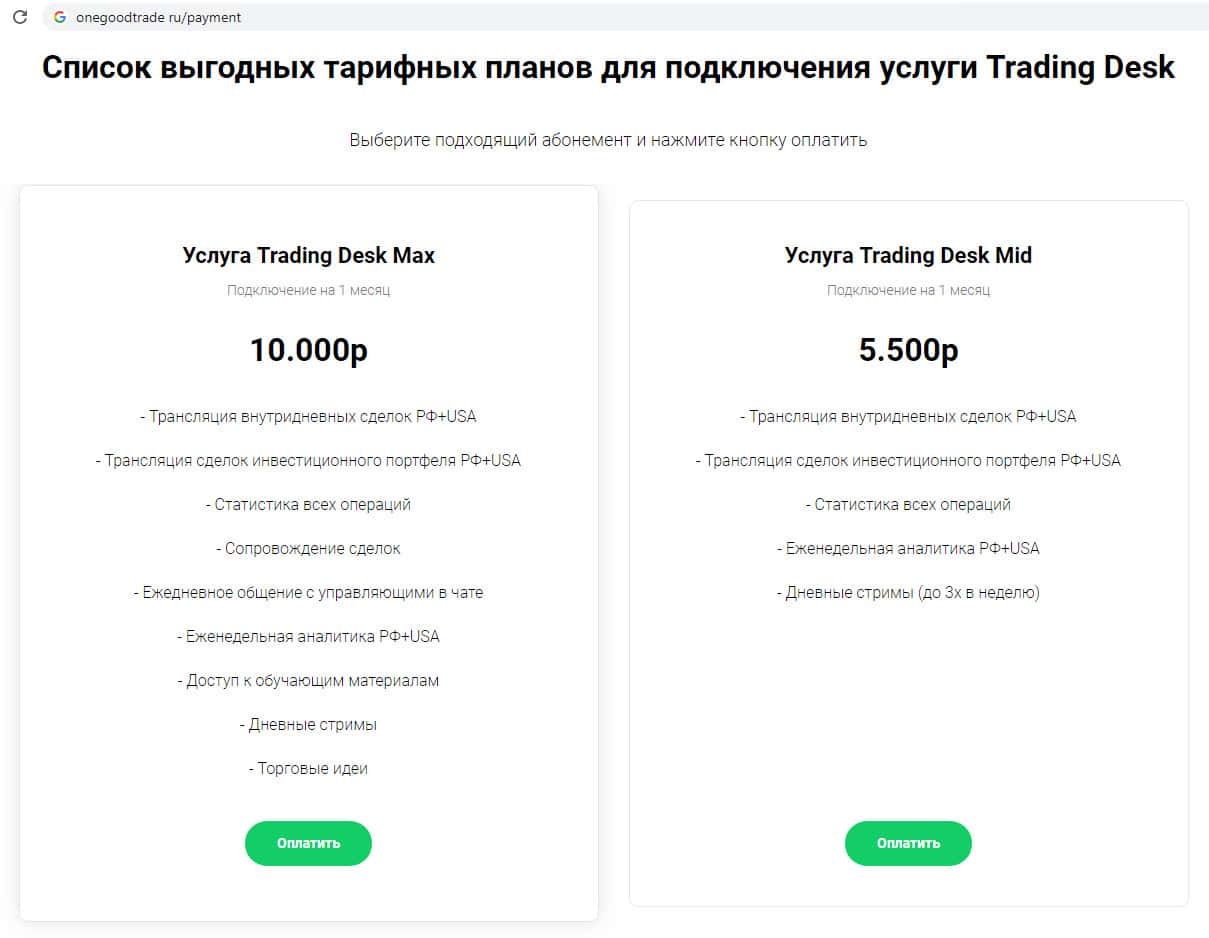Click the 'Услуга Trading Desk Max' title
The height and width of the screenshot is (938, 1209).
308,255
